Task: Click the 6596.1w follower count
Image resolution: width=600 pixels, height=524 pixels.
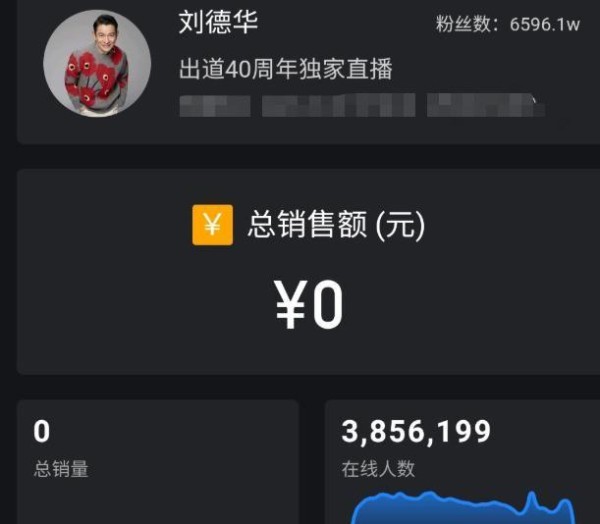Action: pos(545,24)
